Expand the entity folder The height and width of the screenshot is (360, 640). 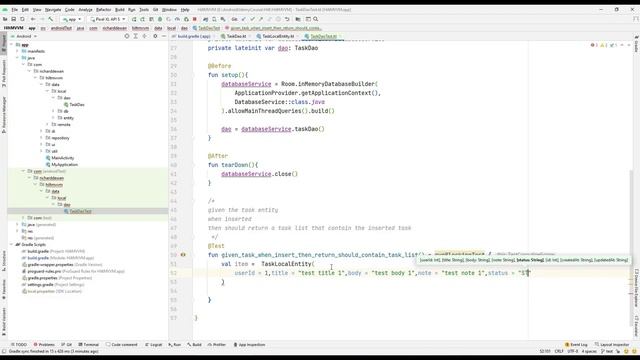[x=53, y=118]
